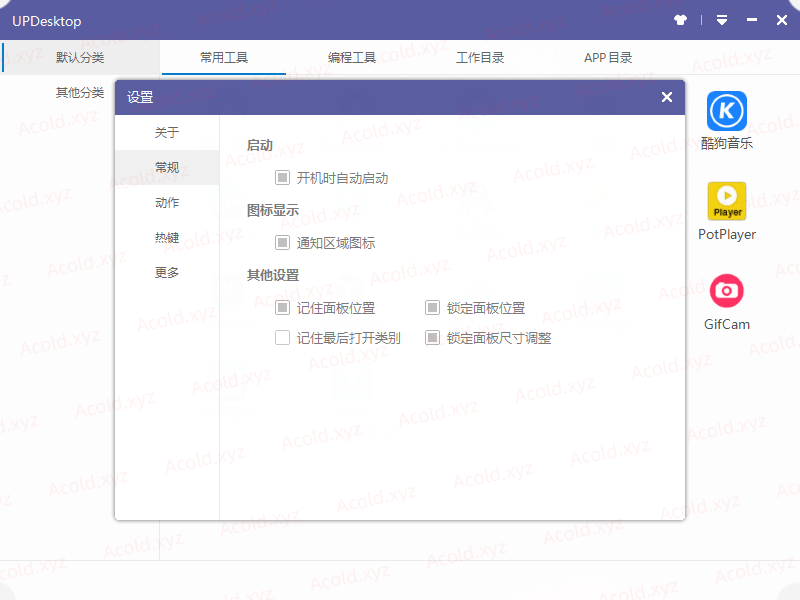Switch to 编程工具 tab

[x=352, y=58]
